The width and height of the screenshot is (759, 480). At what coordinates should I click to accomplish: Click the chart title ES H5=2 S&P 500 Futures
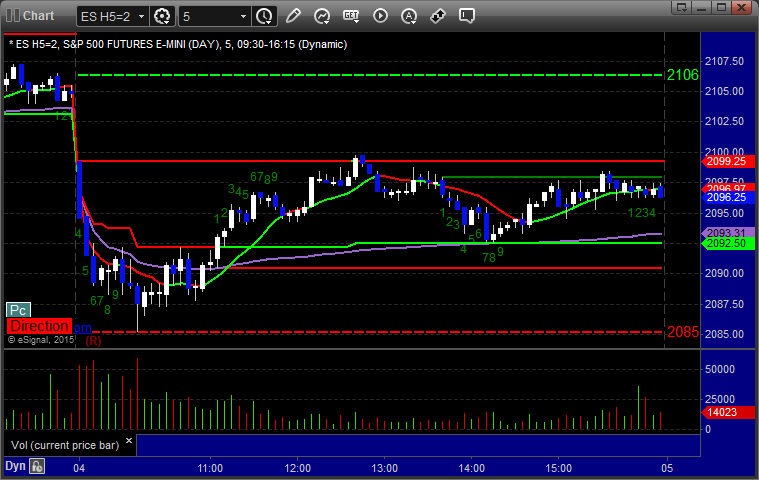tap(178, 45)
